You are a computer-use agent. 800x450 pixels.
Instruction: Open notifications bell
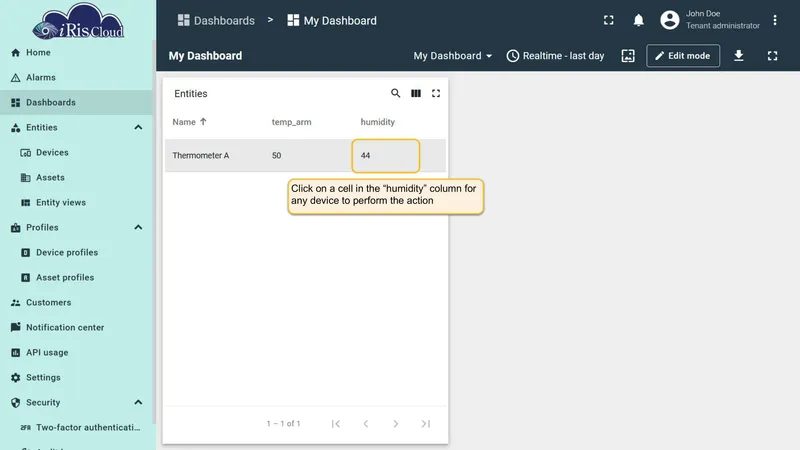point(638,20)
